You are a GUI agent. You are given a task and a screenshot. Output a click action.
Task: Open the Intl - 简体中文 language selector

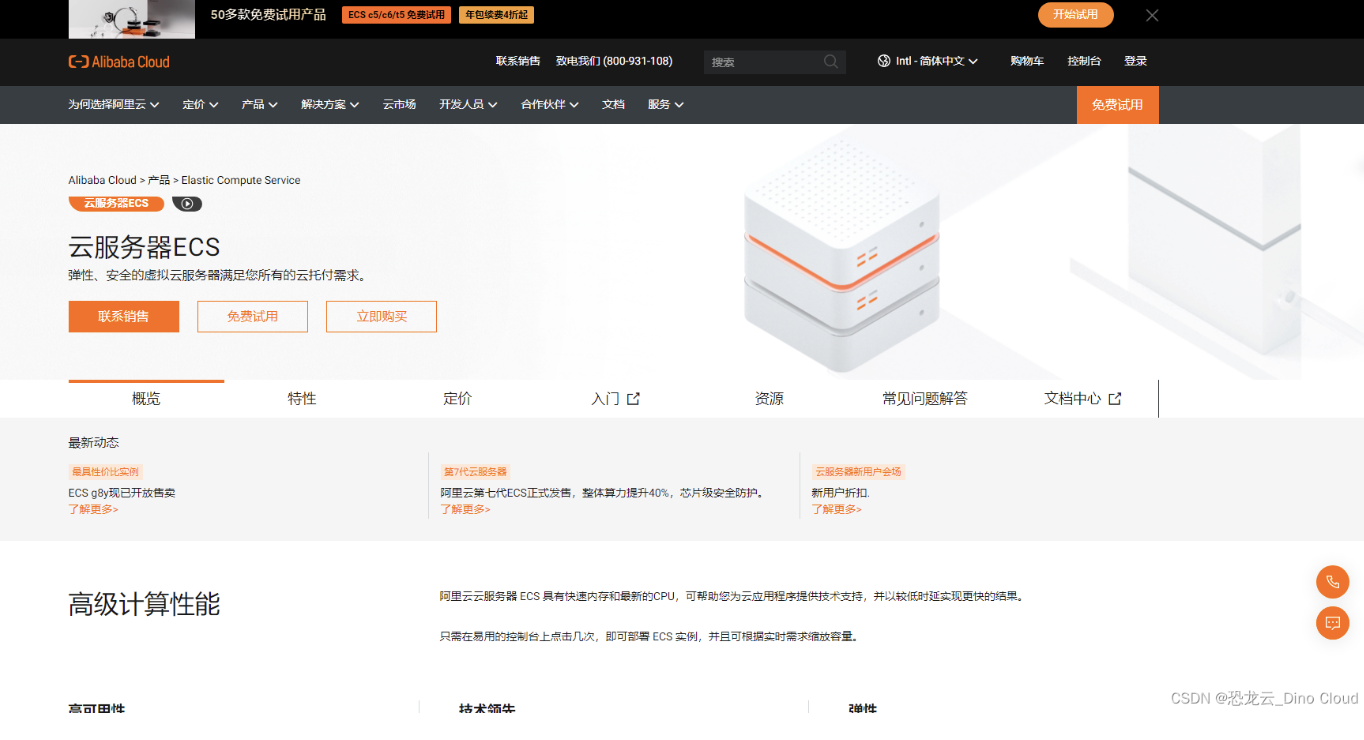[928, 61]
